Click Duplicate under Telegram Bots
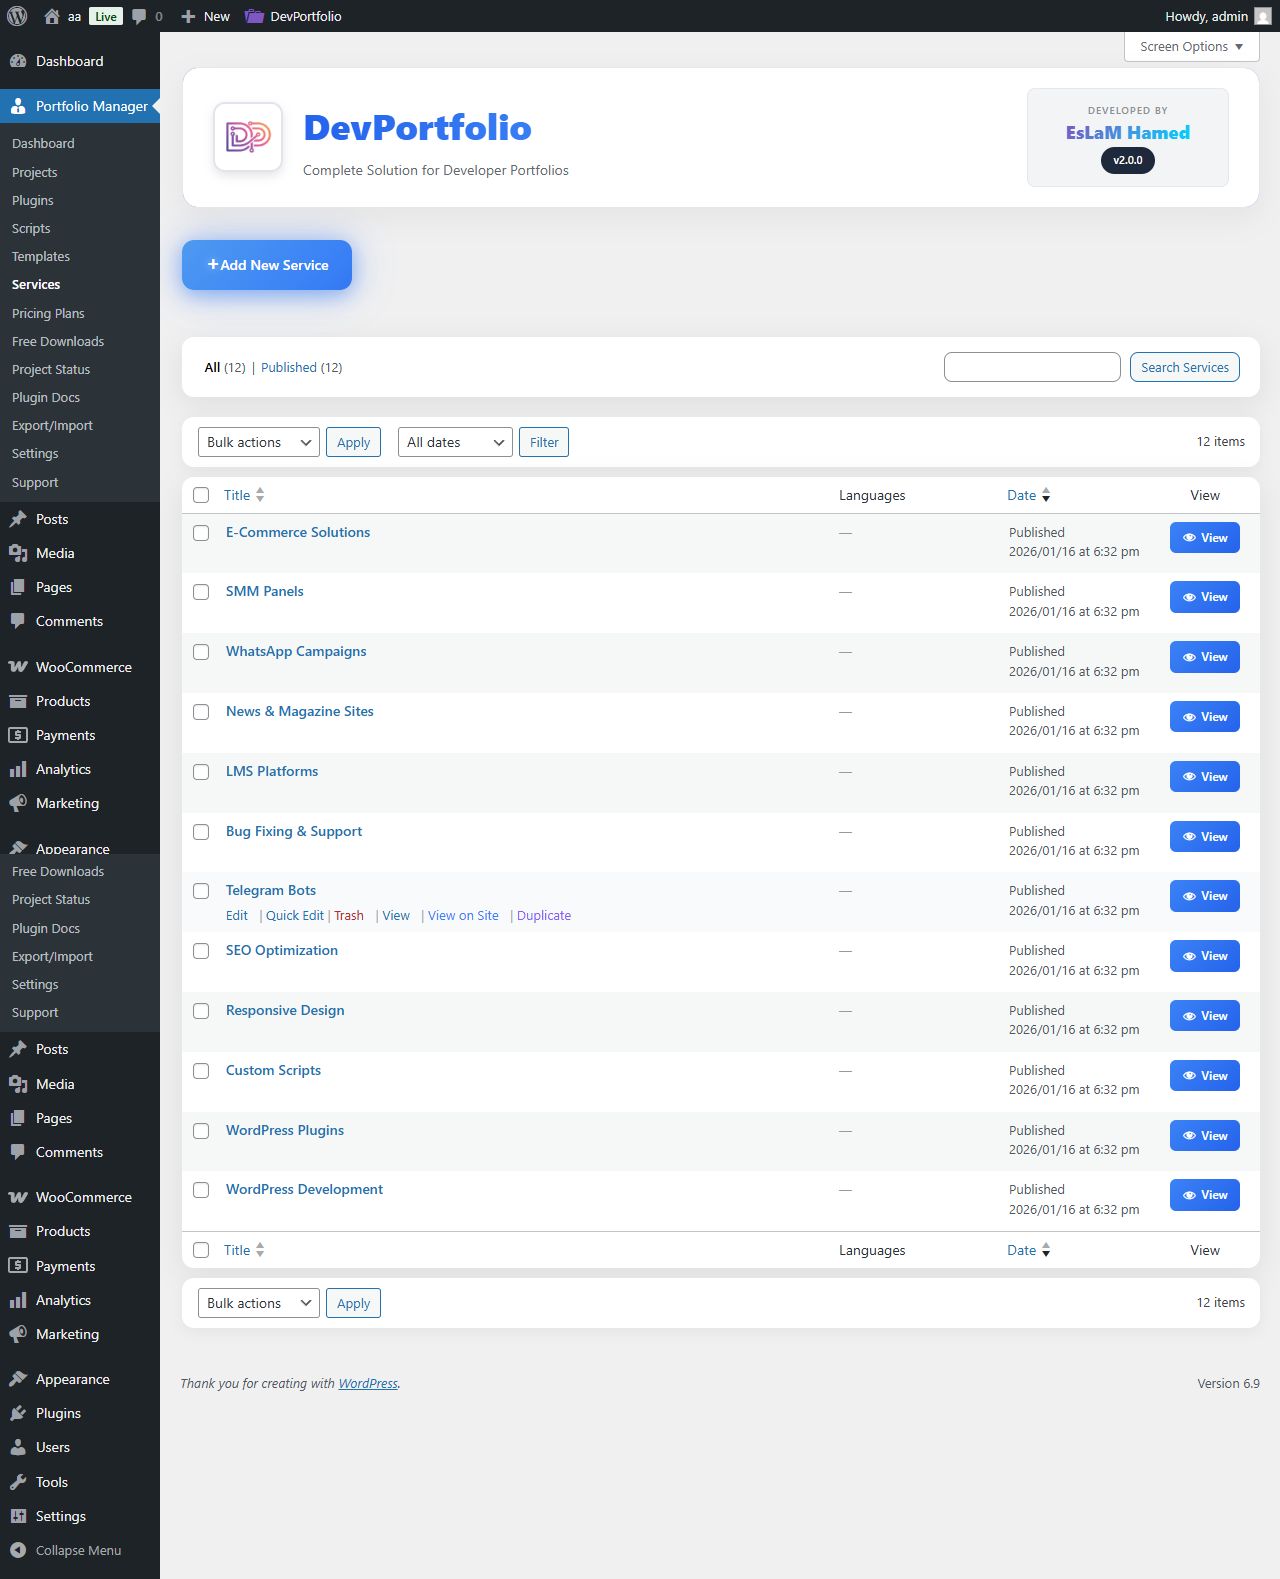The image size is (1280, 1579). [544, 916]
